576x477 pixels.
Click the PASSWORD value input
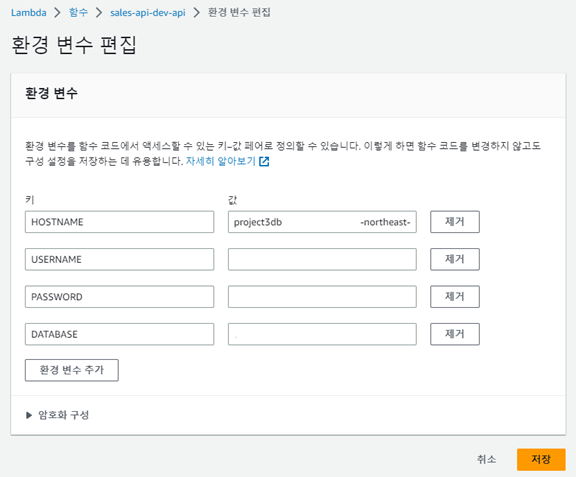pos(322,297)
